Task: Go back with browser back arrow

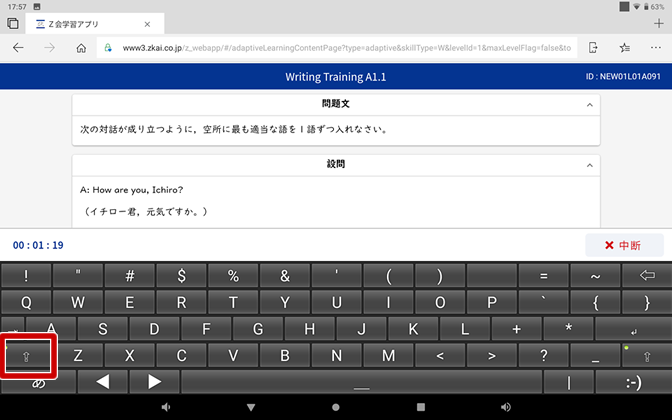Action: click(18, 48)
